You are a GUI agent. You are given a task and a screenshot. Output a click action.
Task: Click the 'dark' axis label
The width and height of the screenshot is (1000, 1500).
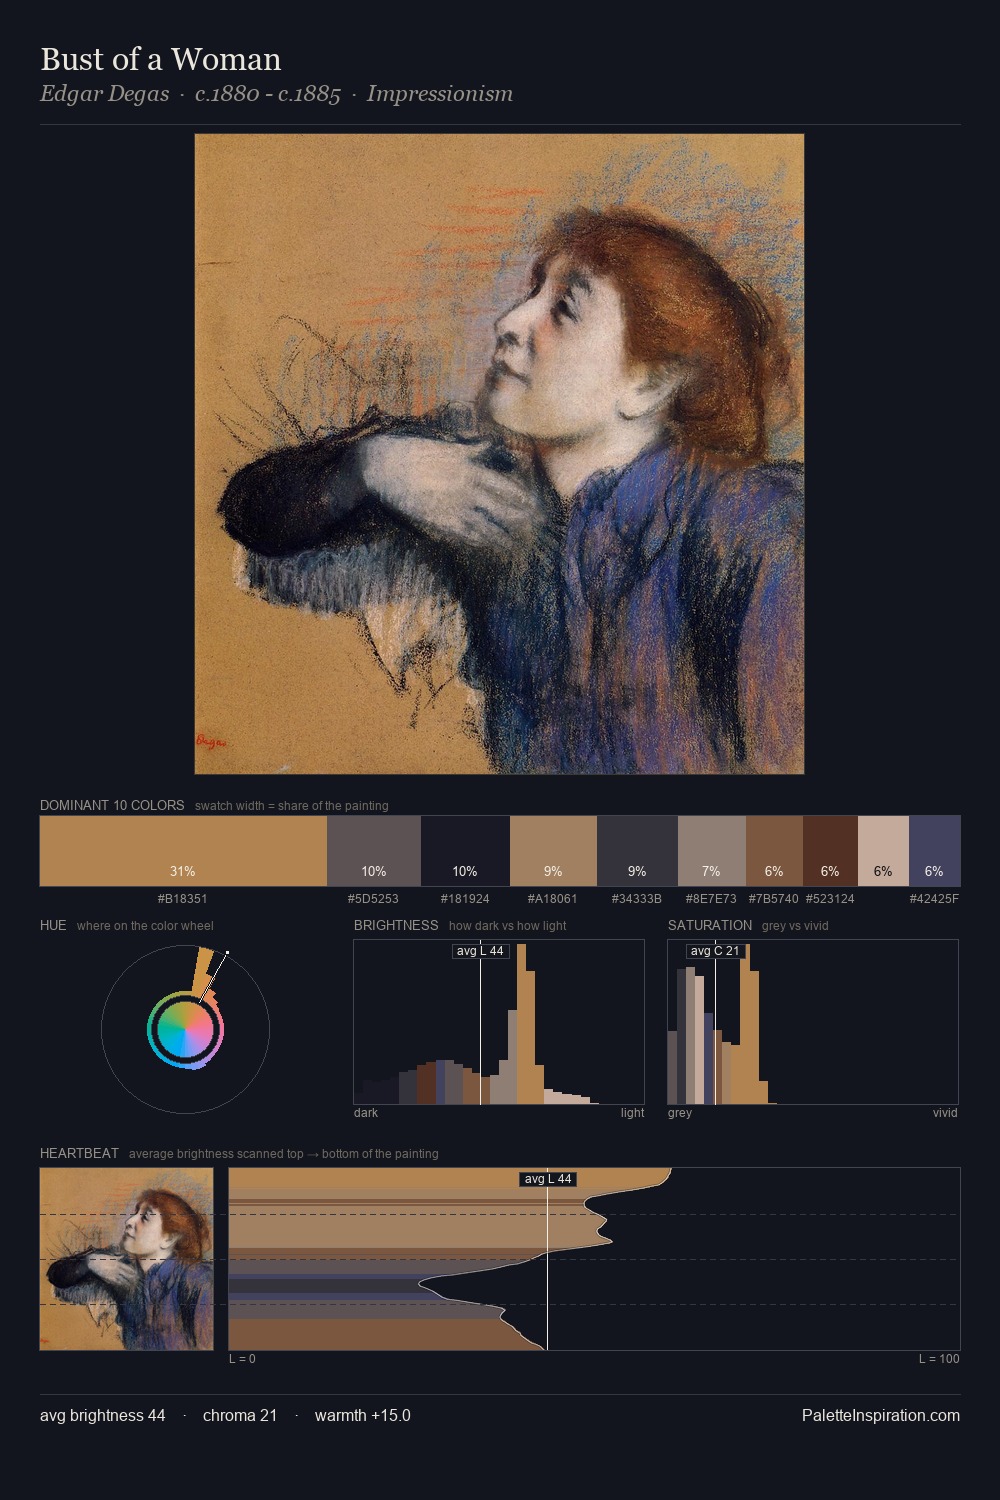[366, 1113]
